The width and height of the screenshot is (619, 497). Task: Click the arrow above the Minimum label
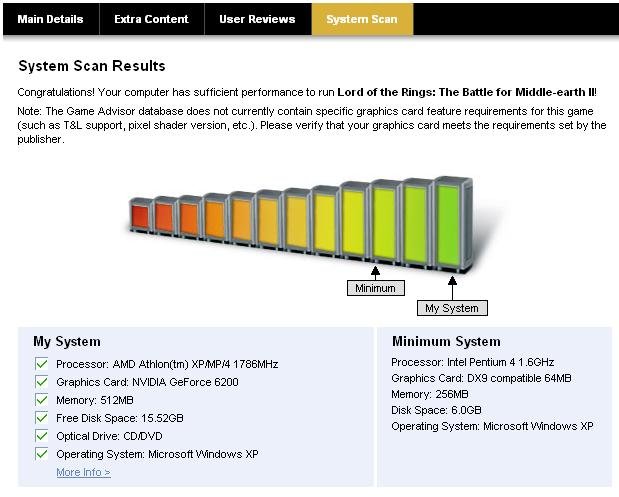click(375, 273)
